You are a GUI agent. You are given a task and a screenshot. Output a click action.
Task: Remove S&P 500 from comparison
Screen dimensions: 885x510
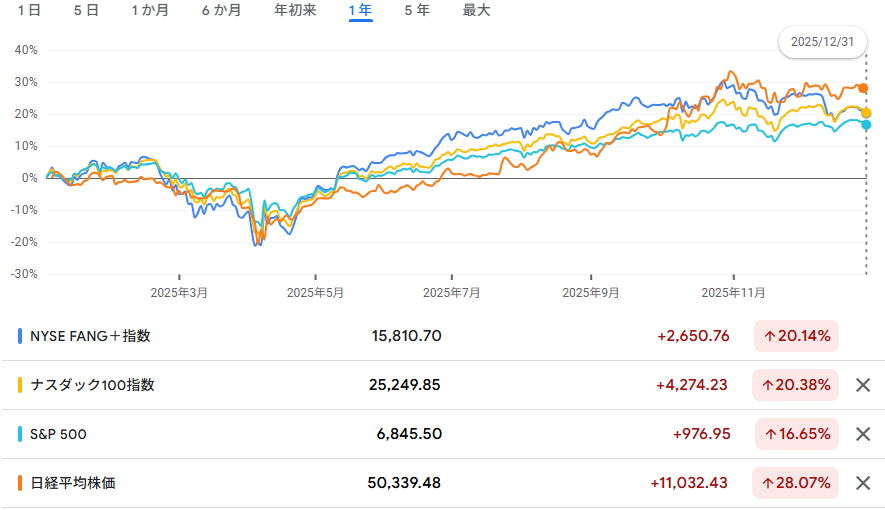click(863, 434)
